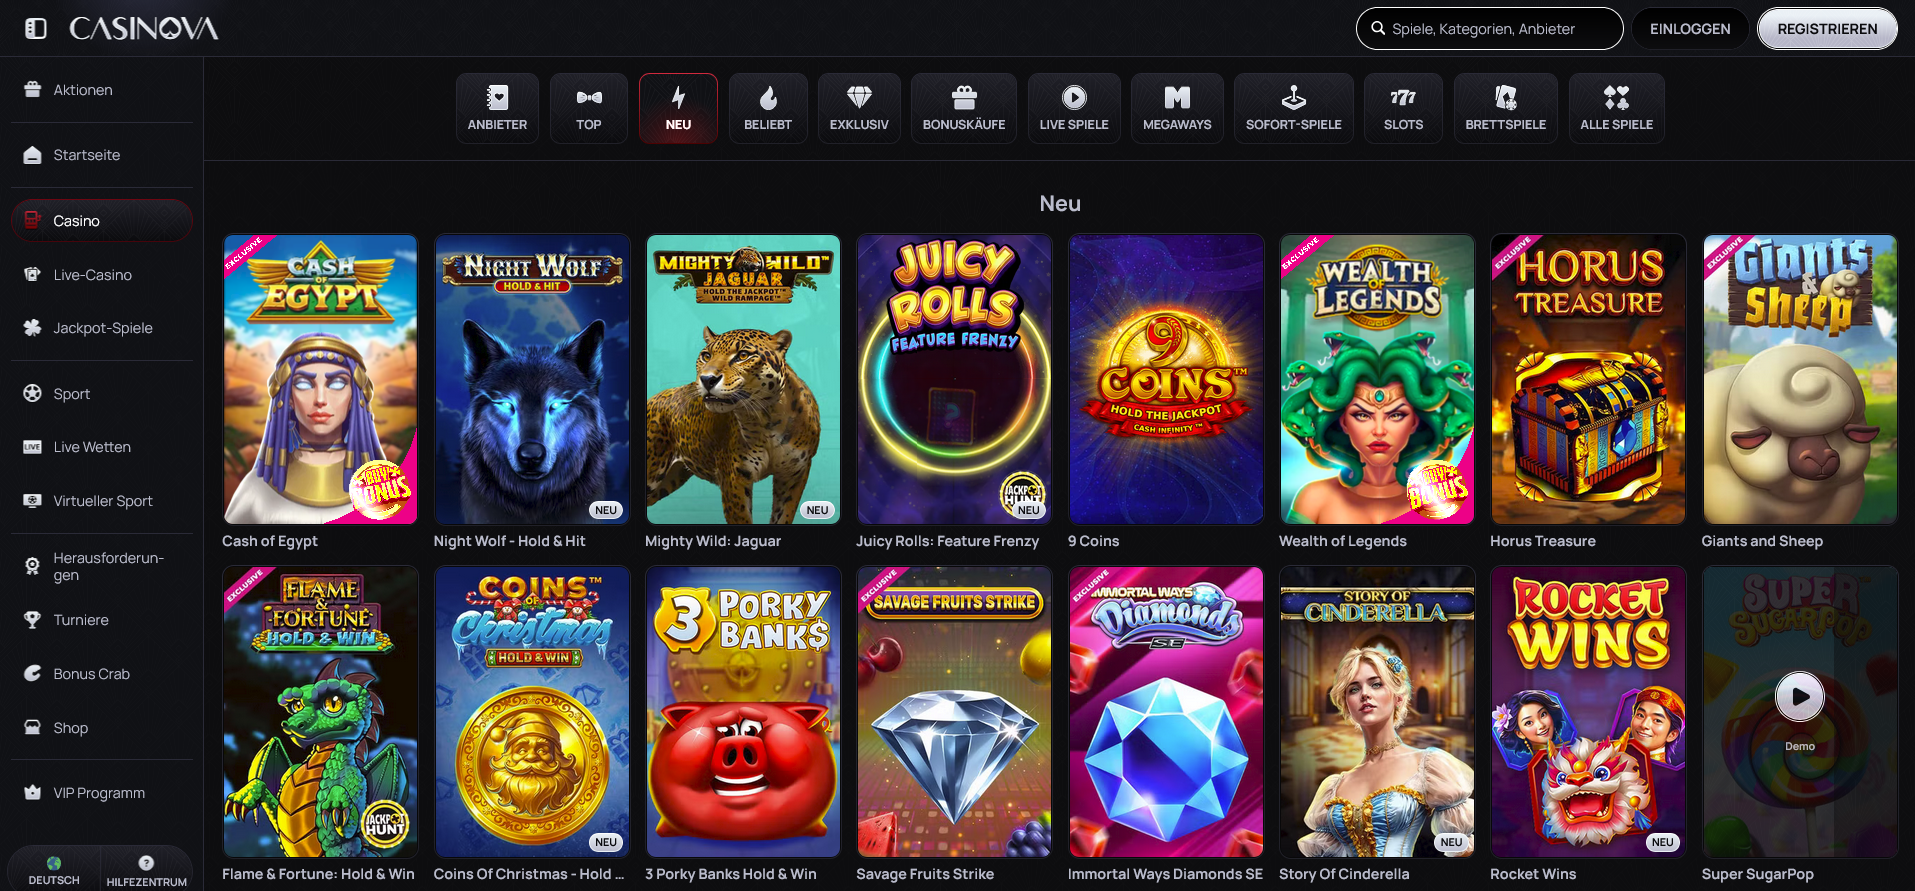The height and width of the screenshot is (891, 1915).
Task: Select the BELIEBT category tab
Action: (768, 108)
